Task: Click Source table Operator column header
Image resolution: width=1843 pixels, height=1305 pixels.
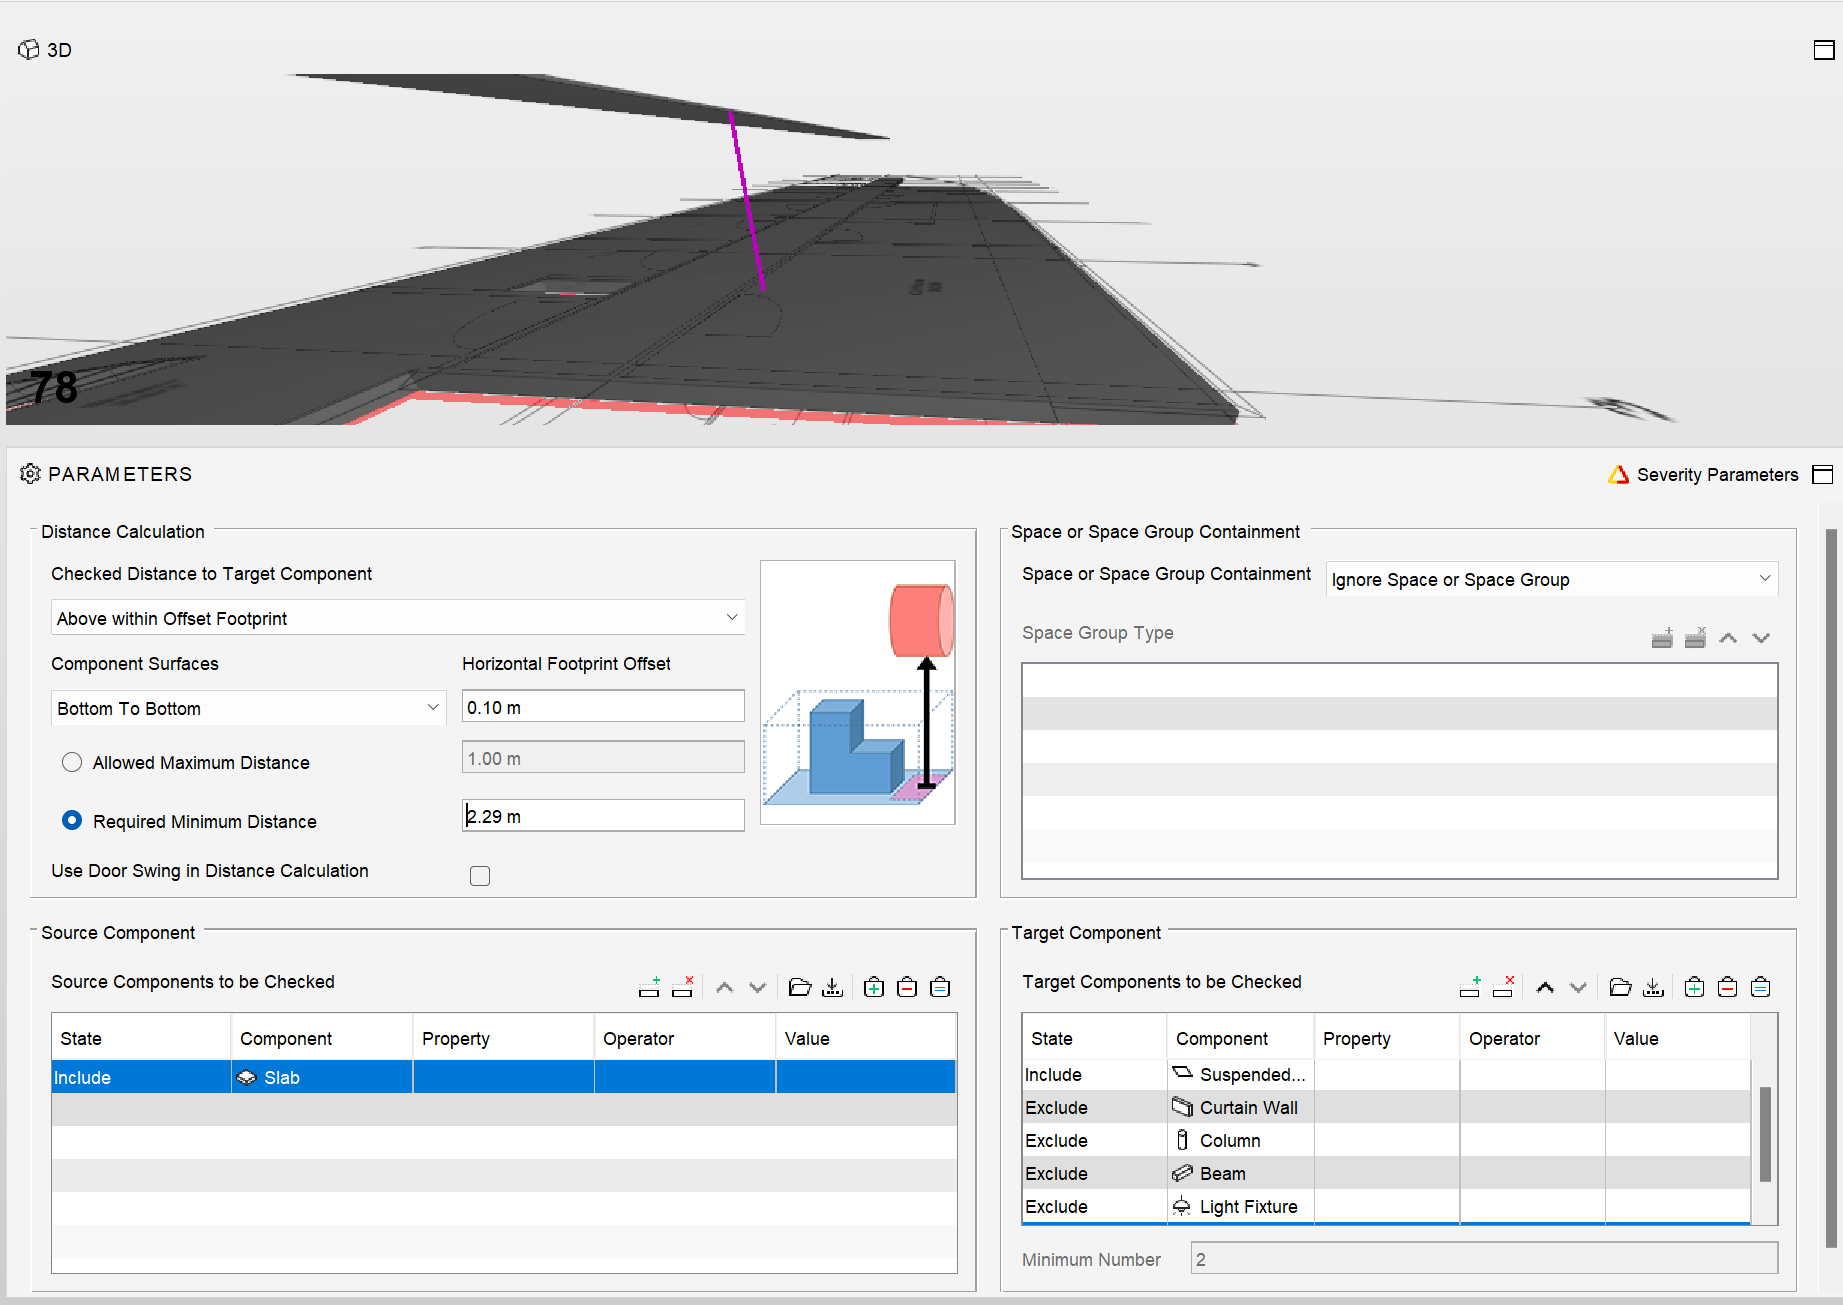Action: 685,1038
